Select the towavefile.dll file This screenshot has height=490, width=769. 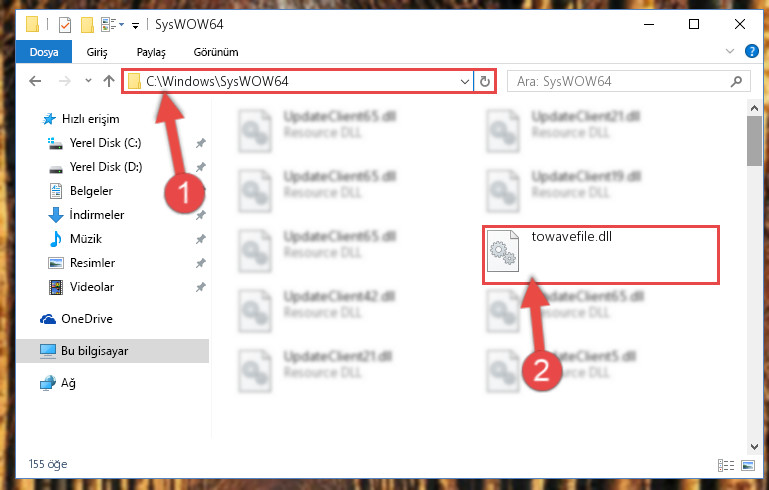601,255
